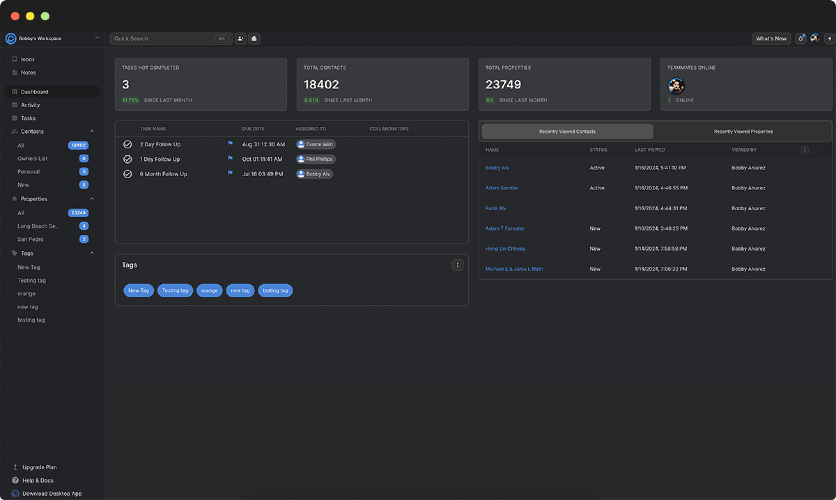Go to the Activity page
This screenshot has height=500, width=836.
tap(30, 105)
